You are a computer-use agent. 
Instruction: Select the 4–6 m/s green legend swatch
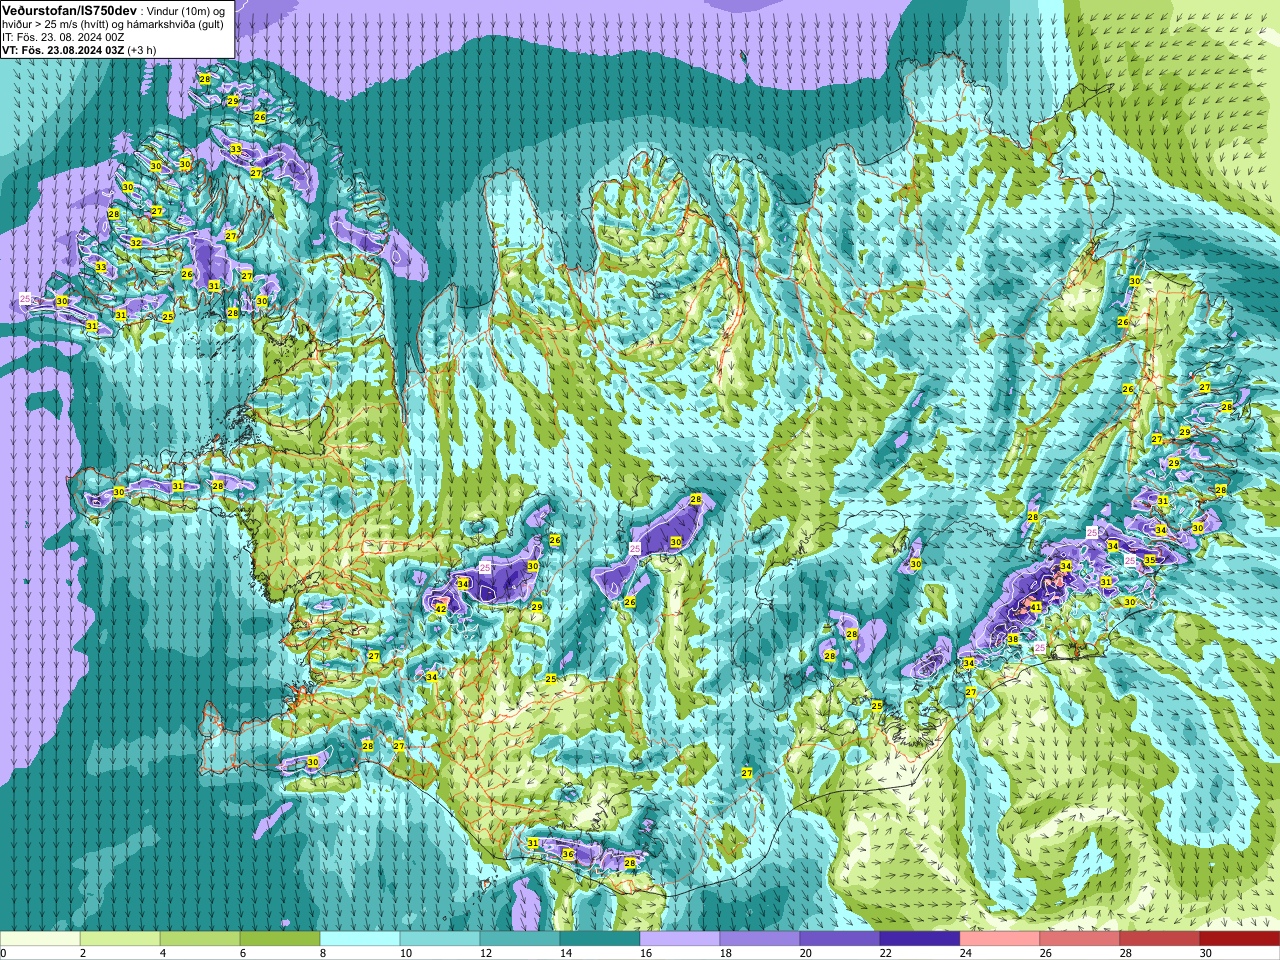point(200,939)
